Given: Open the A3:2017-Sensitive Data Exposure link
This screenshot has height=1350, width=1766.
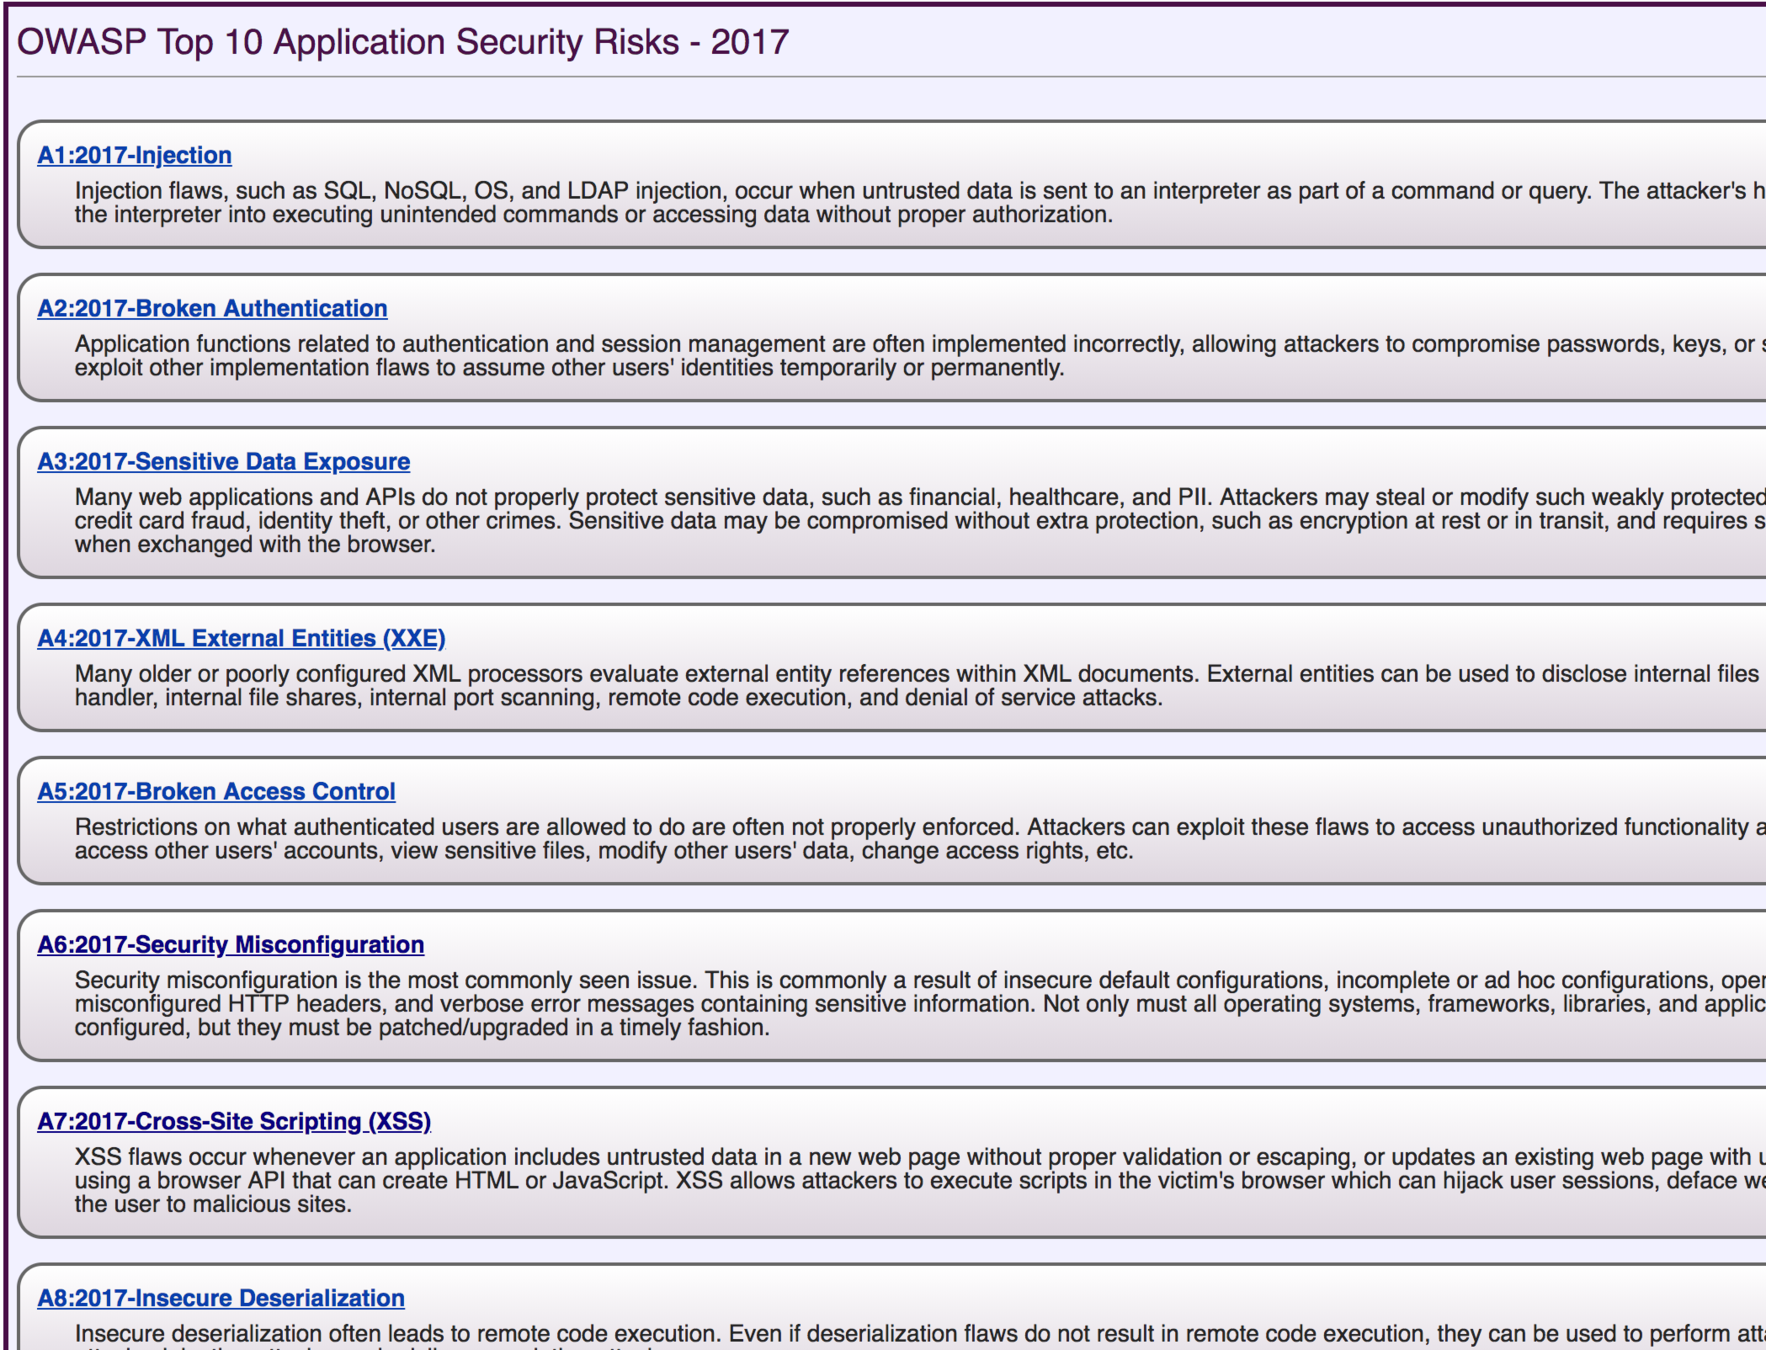Looking at the screenshot, I should pyautogui.click(x=223, y=461).
